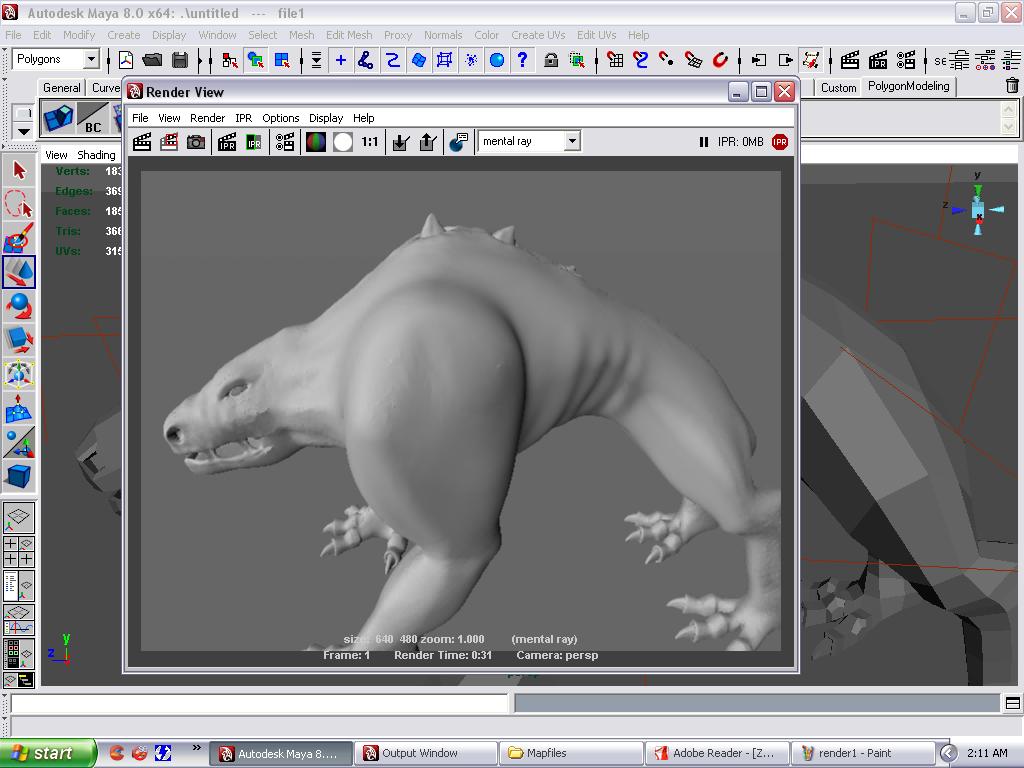Expand the Custom shelf tab options
1024x768 pixels.
pyautogui.click(x=838, y=87)
